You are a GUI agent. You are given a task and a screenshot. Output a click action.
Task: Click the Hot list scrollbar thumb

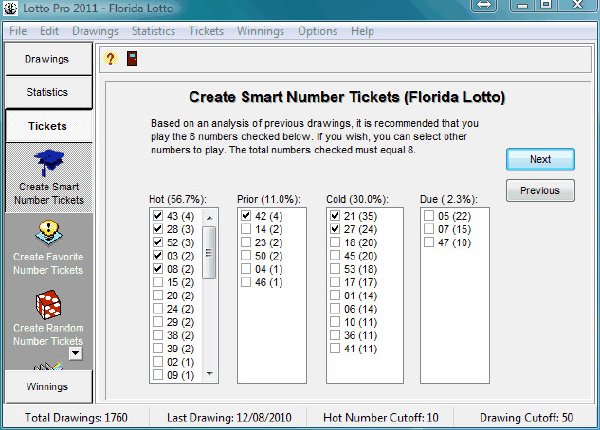coord(209,252)
